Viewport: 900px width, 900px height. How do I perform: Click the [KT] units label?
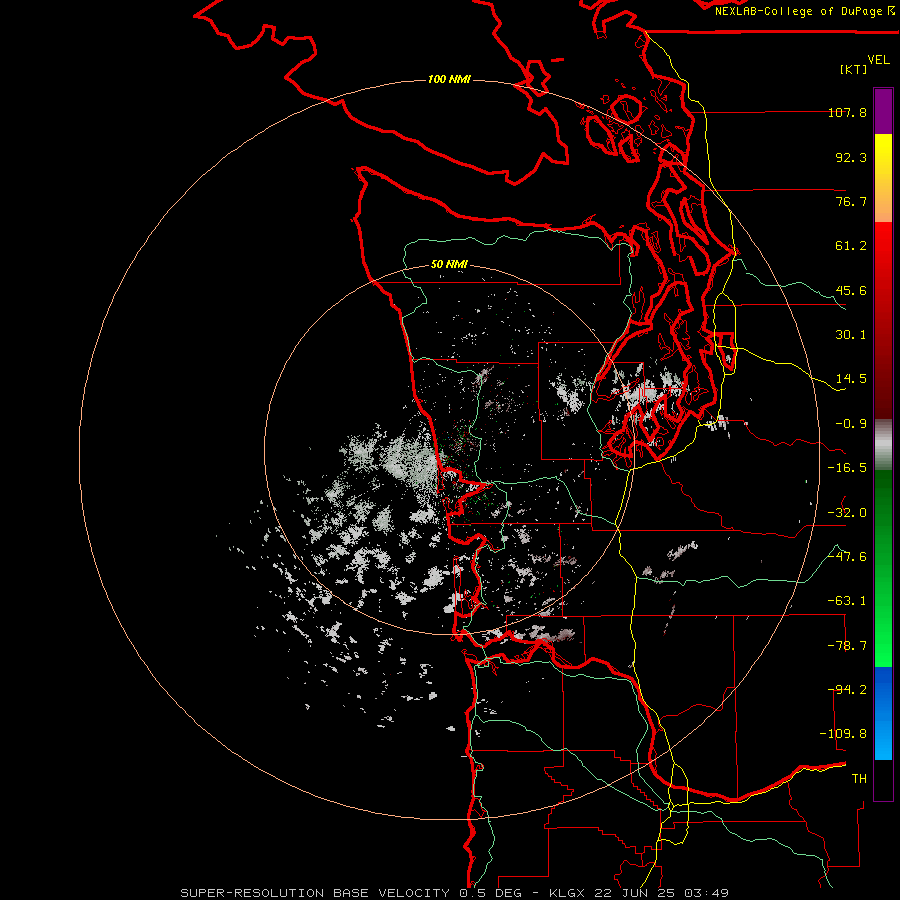coord(854,69)
